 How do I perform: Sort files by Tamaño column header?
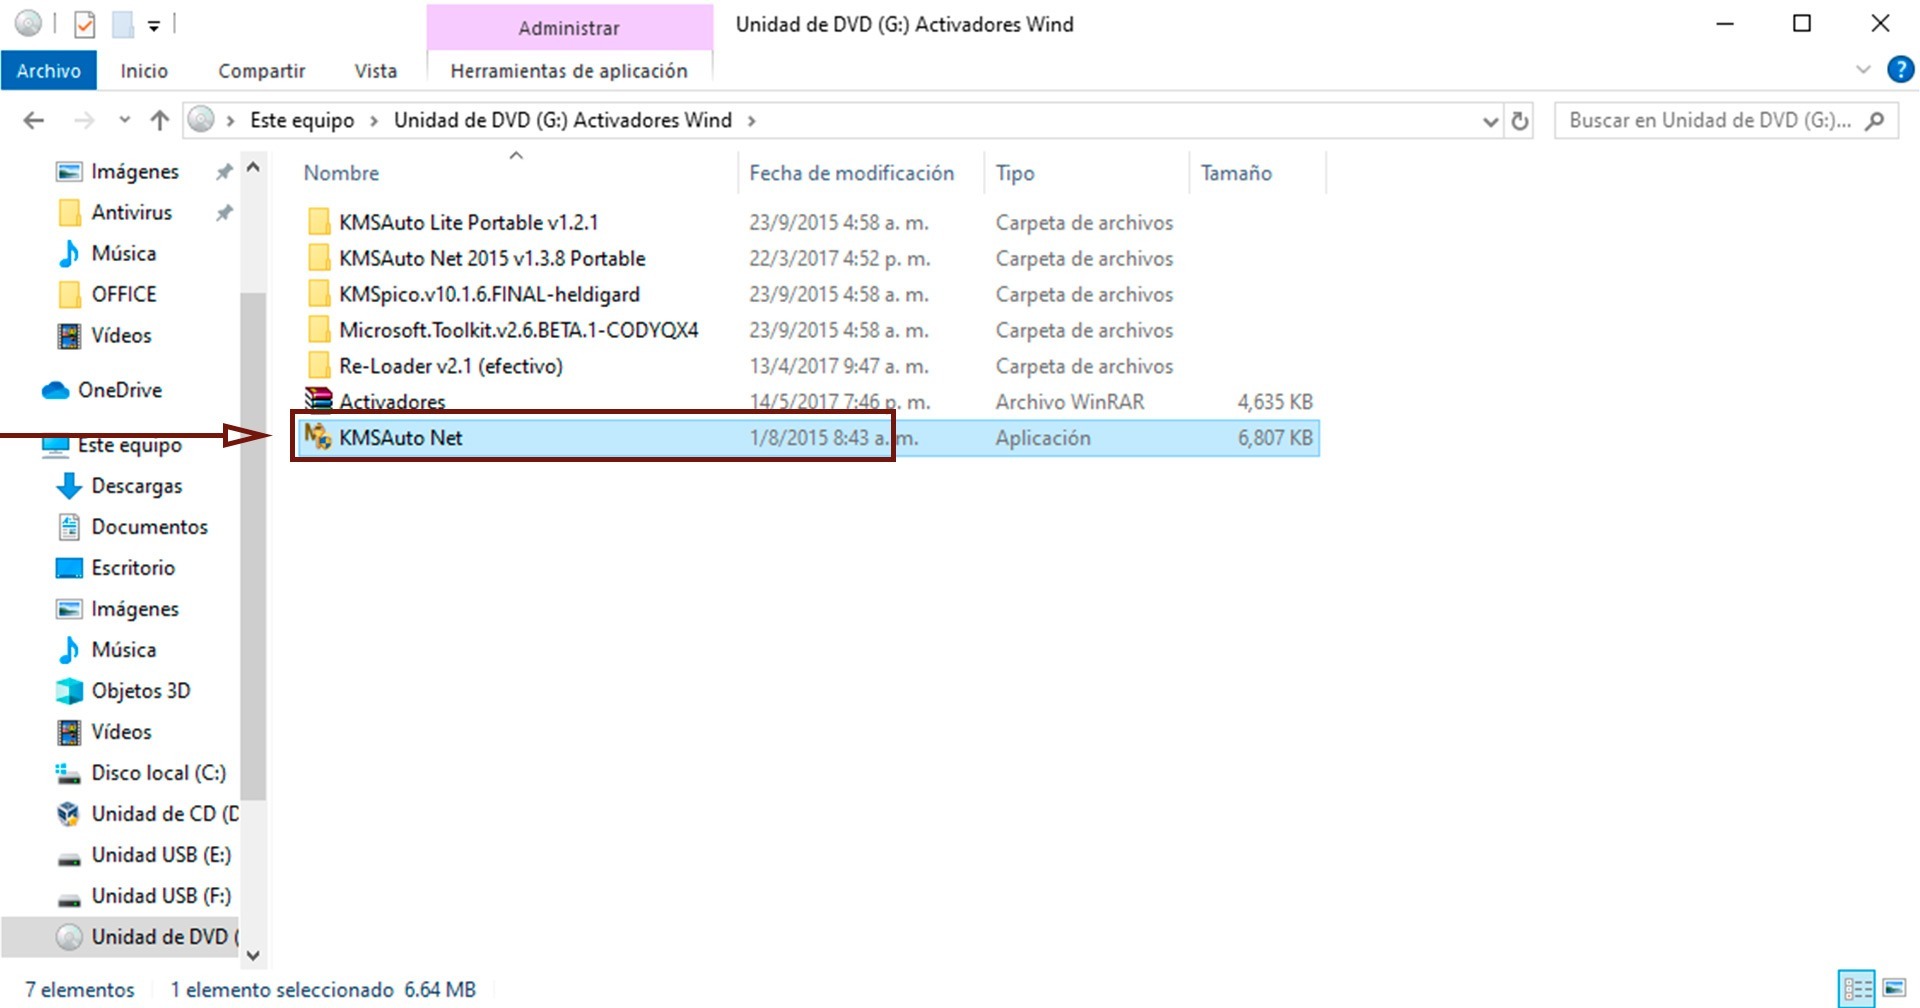[x=1236, y=173]
